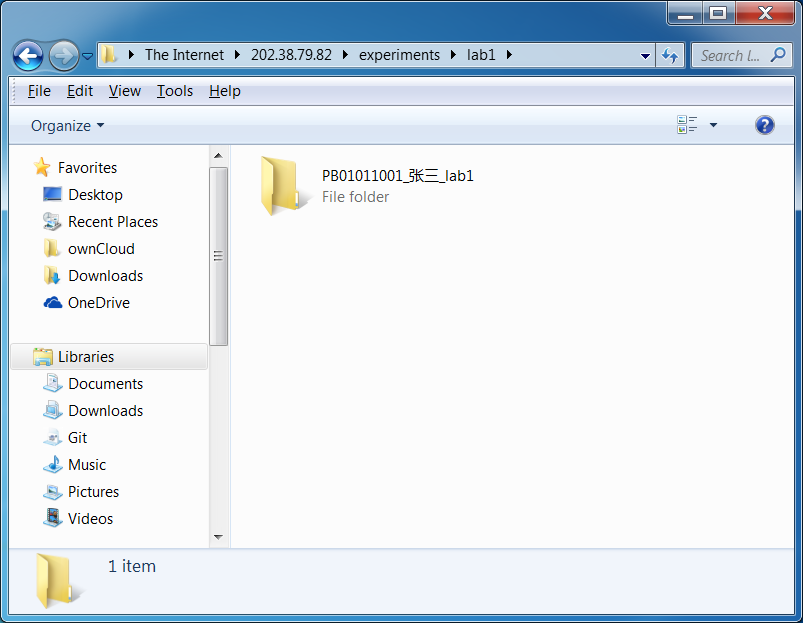Open the Edit menu
The width and height of the screenshot is (803, 623).
[x=80, y=91]
